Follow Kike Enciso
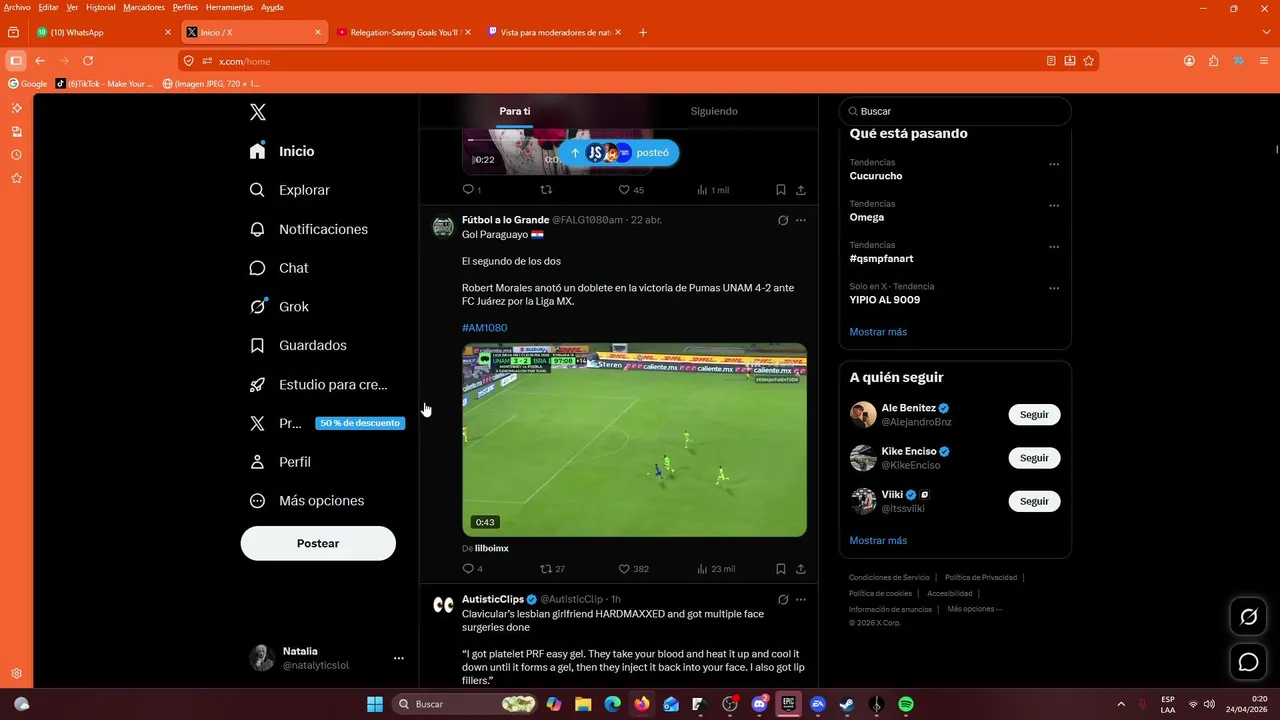This screenshot has height=720, width=1280. 1034,458
